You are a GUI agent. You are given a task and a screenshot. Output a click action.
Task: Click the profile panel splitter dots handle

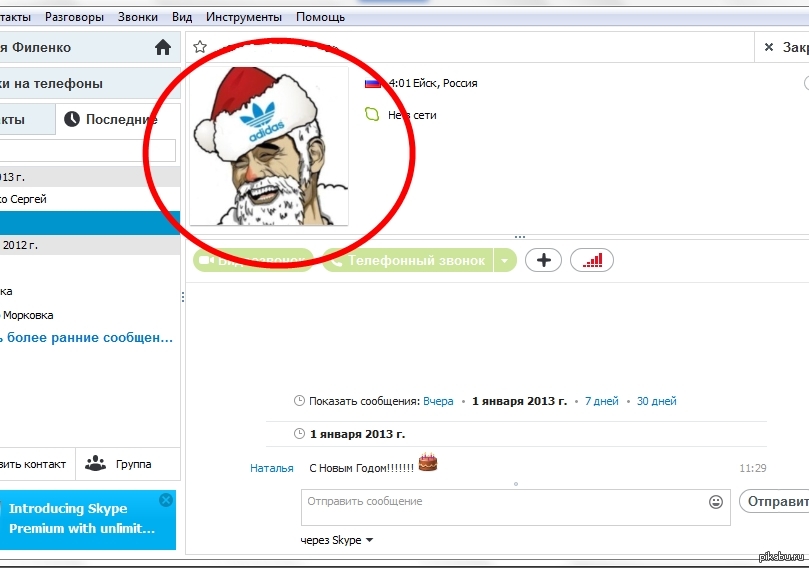click(x=520, y=237)
